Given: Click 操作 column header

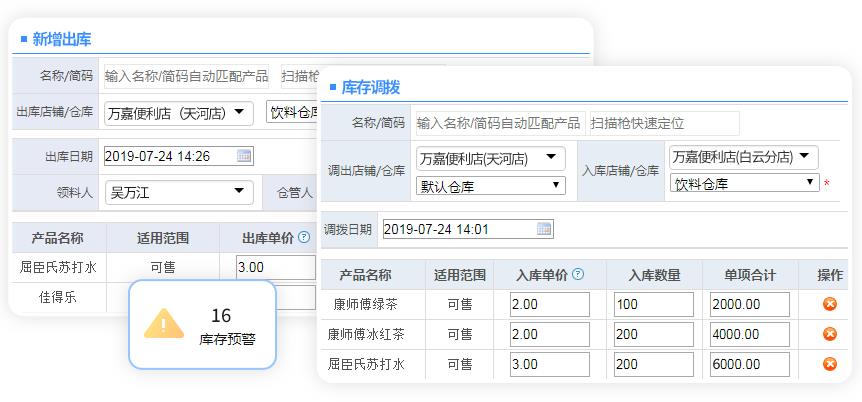Looking at the screenshot, I should [830, 275].
